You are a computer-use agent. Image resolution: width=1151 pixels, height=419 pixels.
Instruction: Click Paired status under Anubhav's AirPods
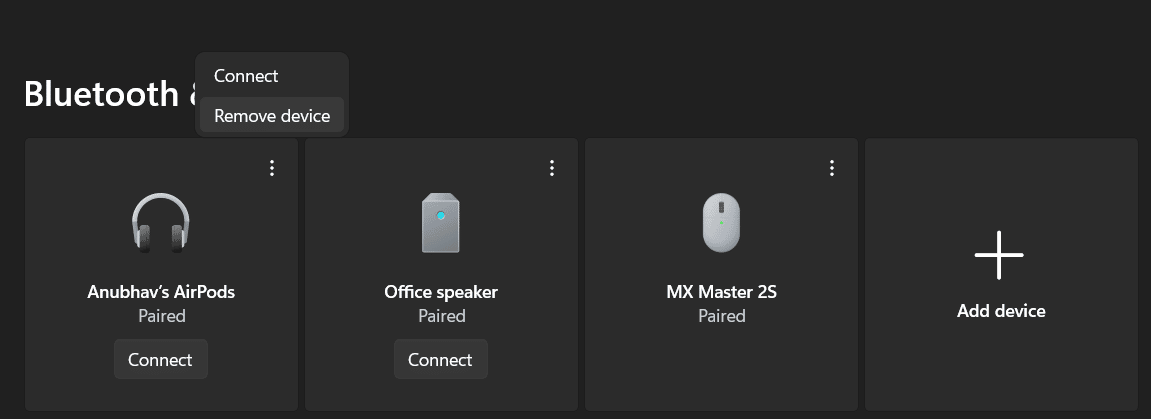(161, 316)
